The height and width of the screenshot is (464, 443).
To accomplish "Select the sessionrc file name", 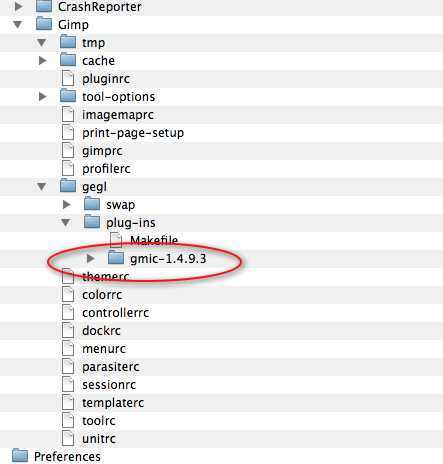I will (109, 385).
